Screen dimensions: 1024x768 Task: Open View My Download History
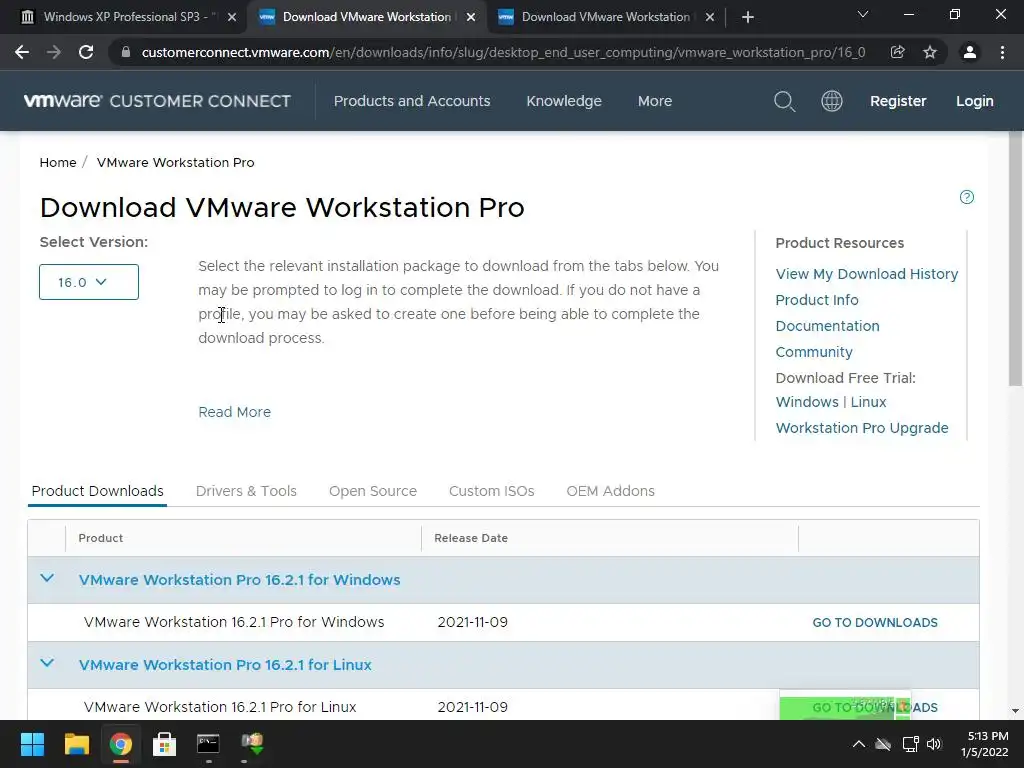tap(867, 274)
